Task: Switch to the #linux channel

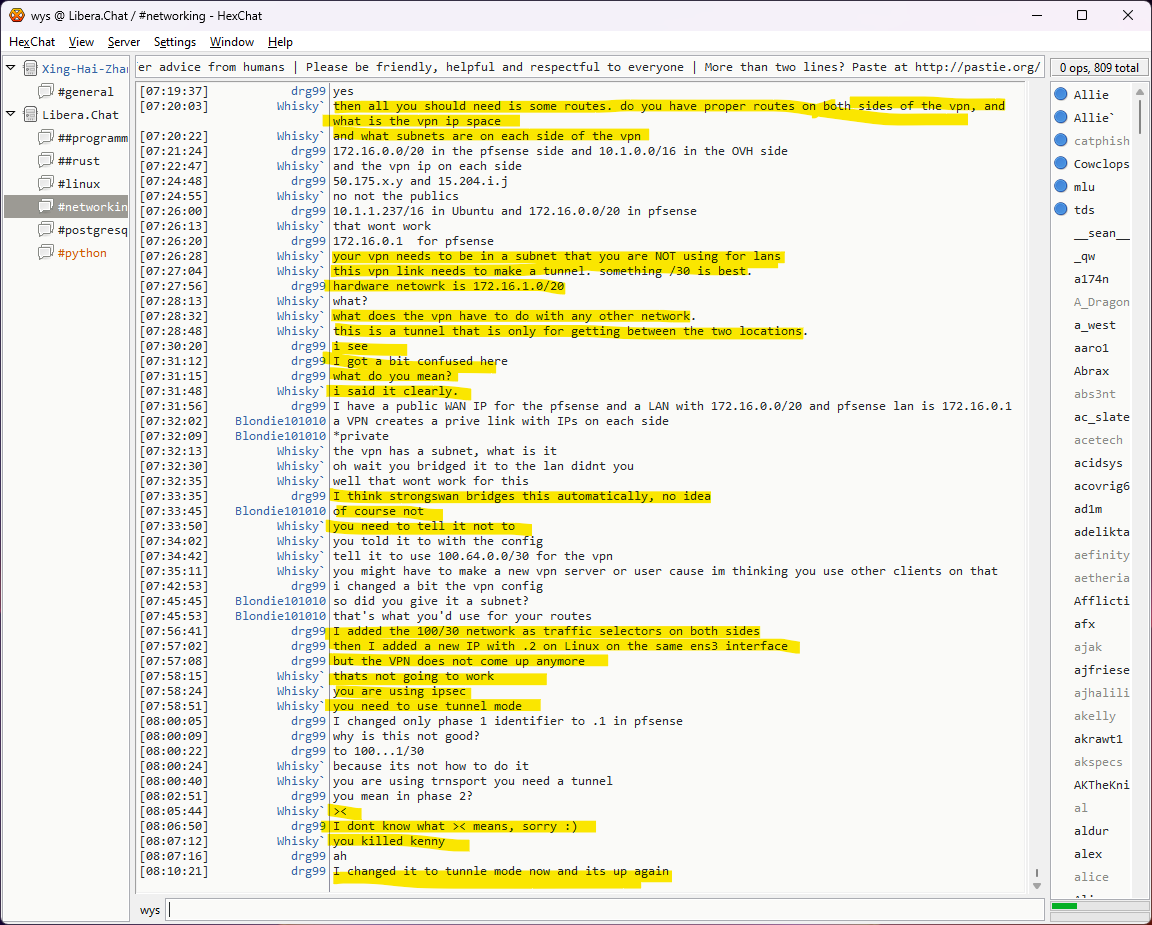Action: [x=79, y=184]
